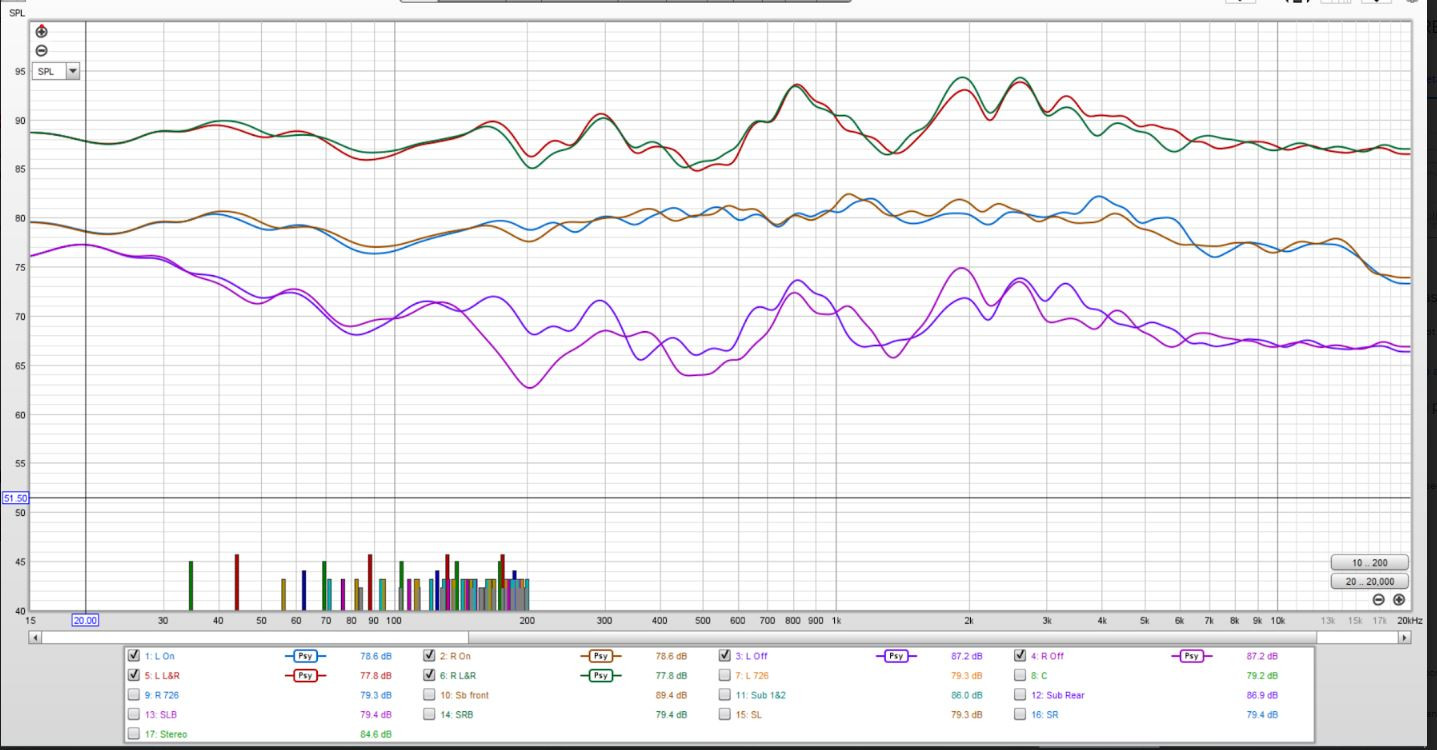This screenshot has height=750, width=1437.
Task: Show the 11: Sub 1&2 trace
Action: (x=726, y=695)
